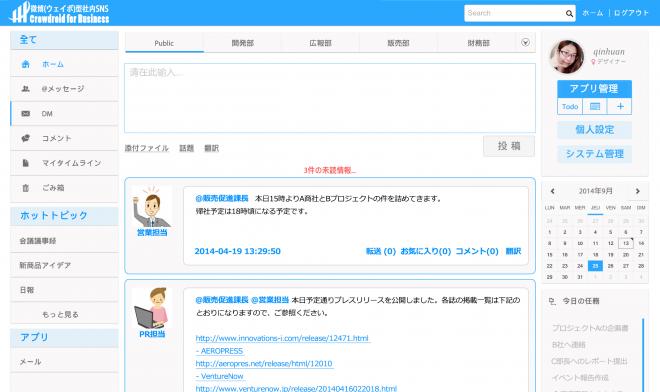
Task: Open マイタイムライン in the sidebar
Action: click(64, 163)
